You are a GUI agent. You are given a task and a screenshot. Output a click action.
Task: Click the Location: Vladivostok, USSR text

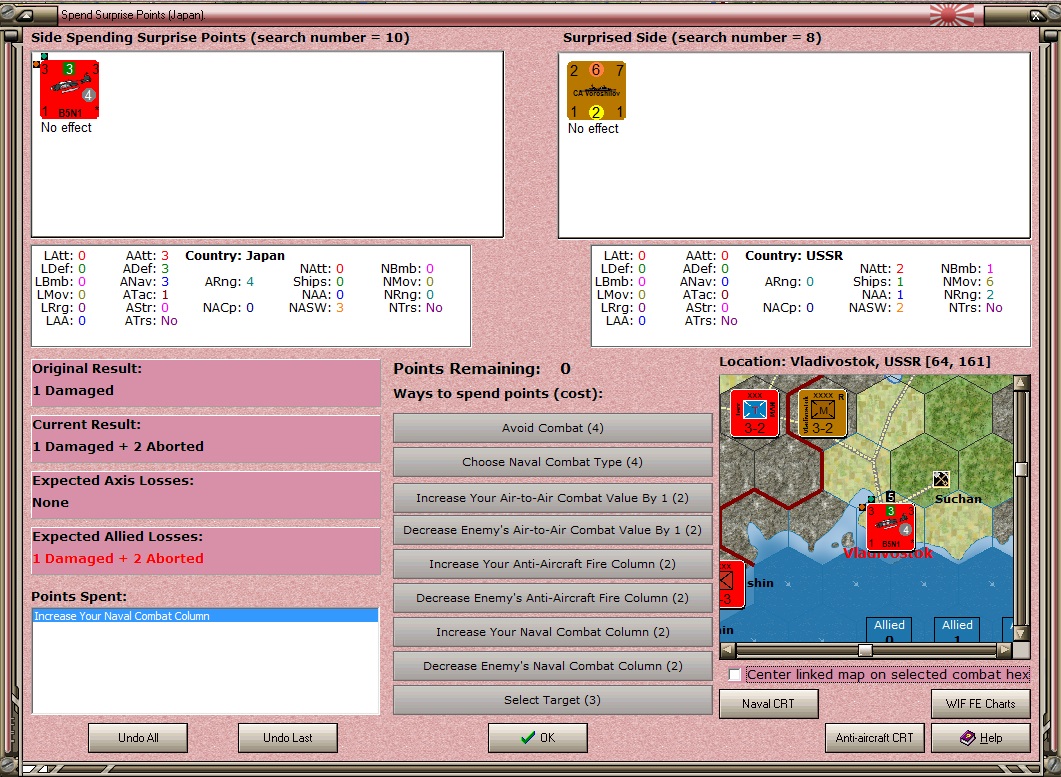click(855, 361)
